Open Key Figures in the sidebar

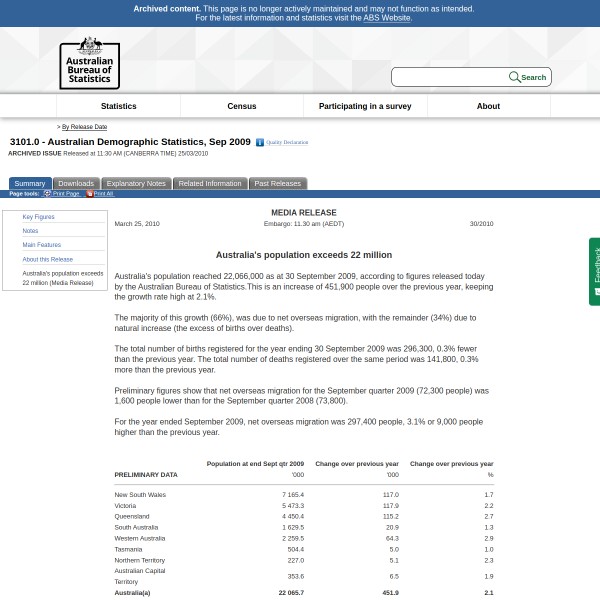39,217
